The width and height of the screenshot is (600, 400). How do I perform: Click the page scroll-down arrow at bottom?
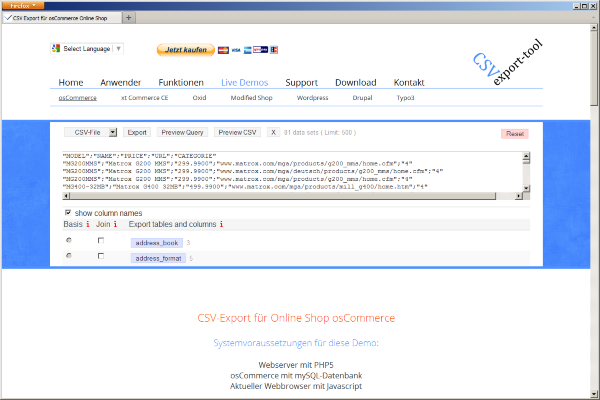[594, 394]
